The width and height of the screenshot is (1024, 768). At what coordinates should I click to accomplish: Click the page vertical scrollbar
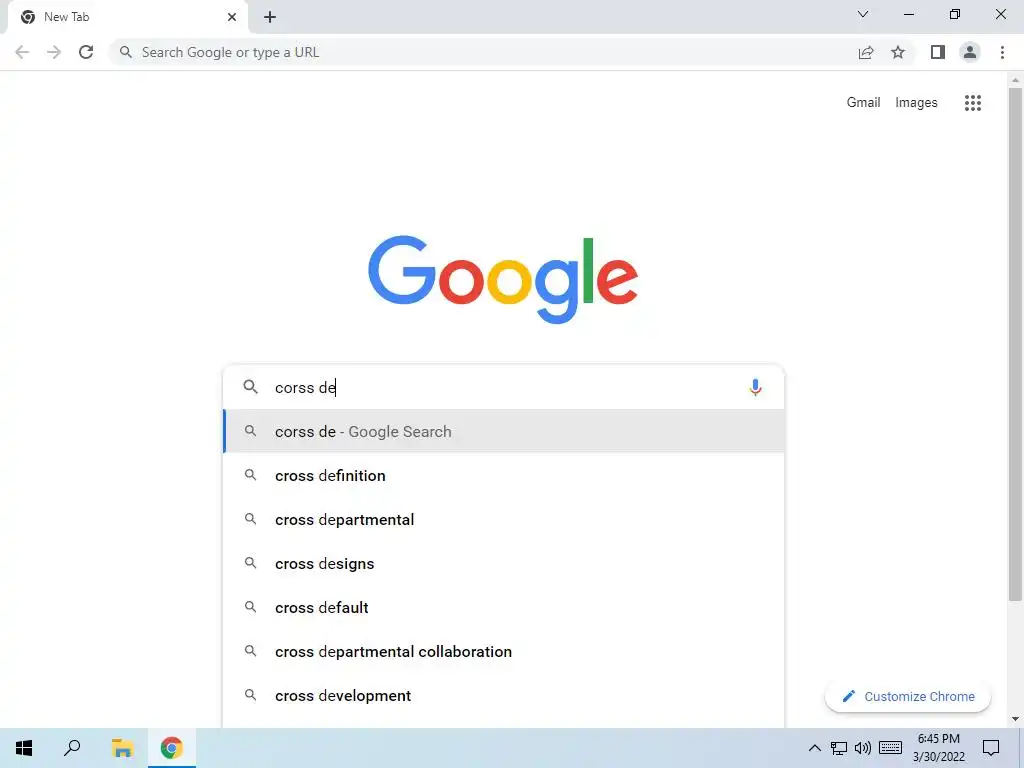(1015, 344)
